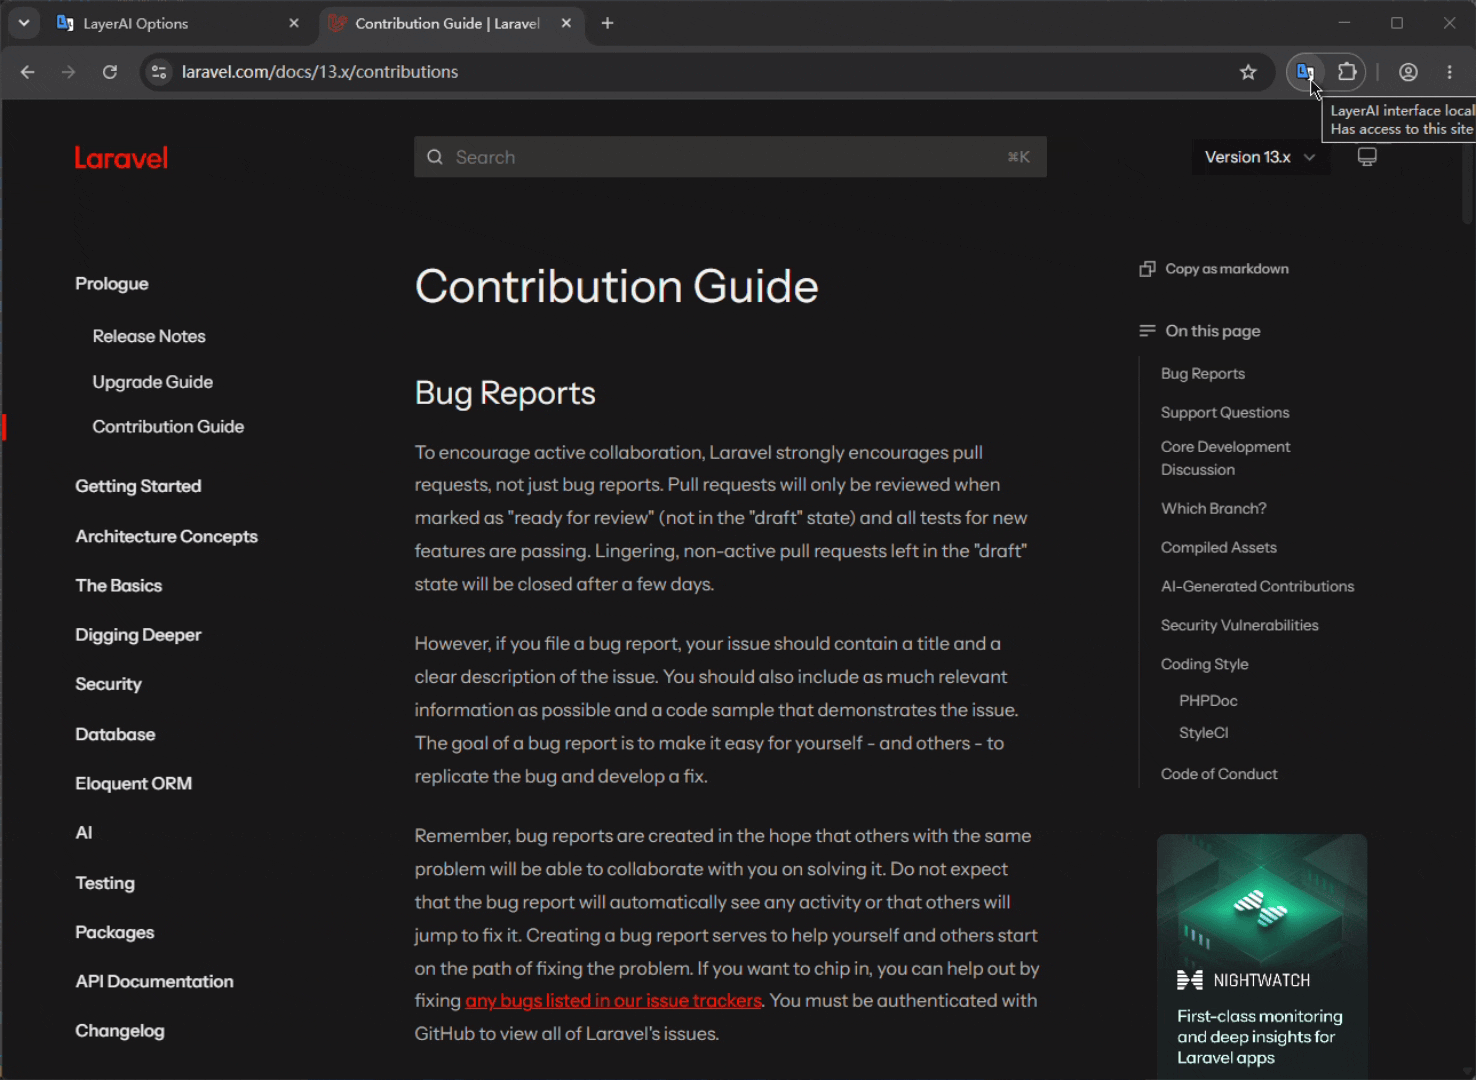
Task: Open Chrome's three-dot menu
Action: (1449, 72)
